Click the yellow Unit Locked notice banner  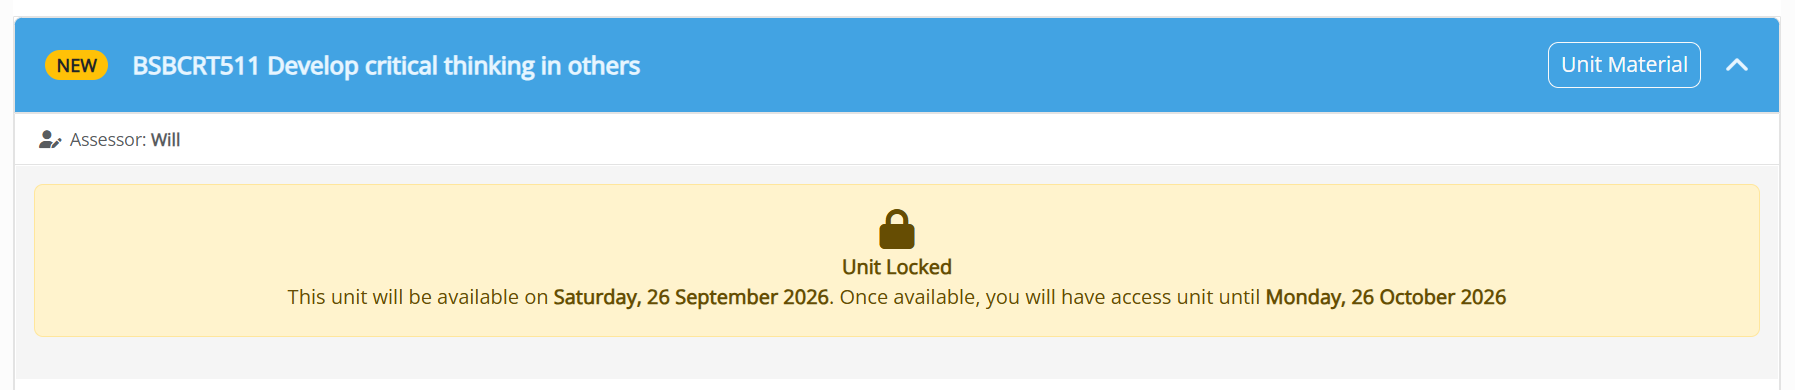pyautogui.click(x=897, y=260)
